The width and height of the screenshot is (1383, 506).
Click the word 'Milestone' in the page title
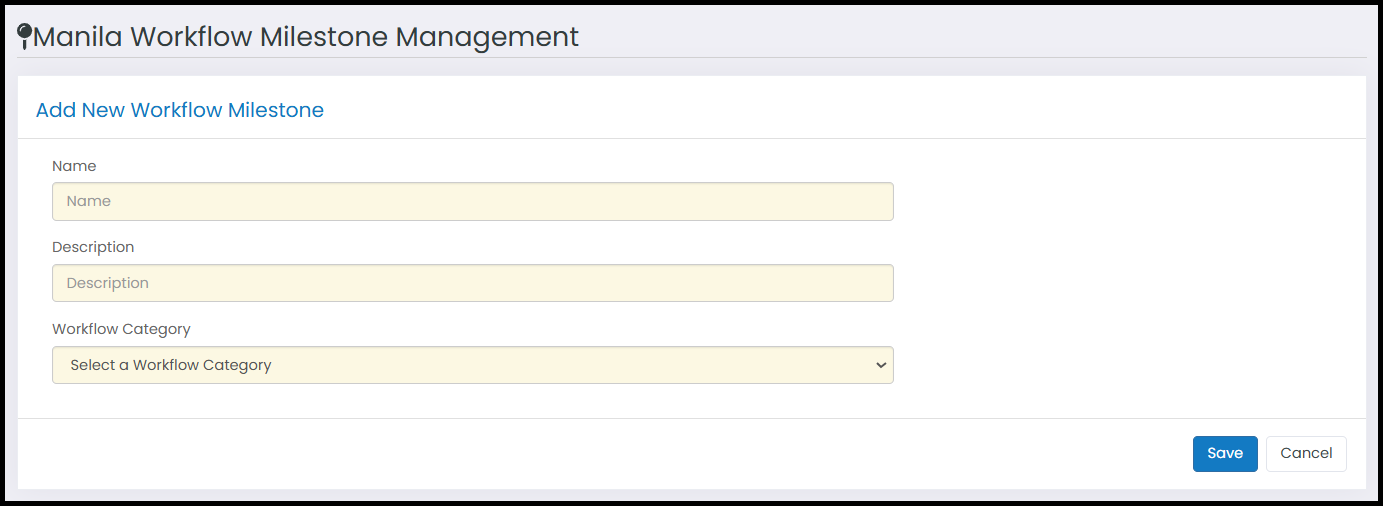324,37
